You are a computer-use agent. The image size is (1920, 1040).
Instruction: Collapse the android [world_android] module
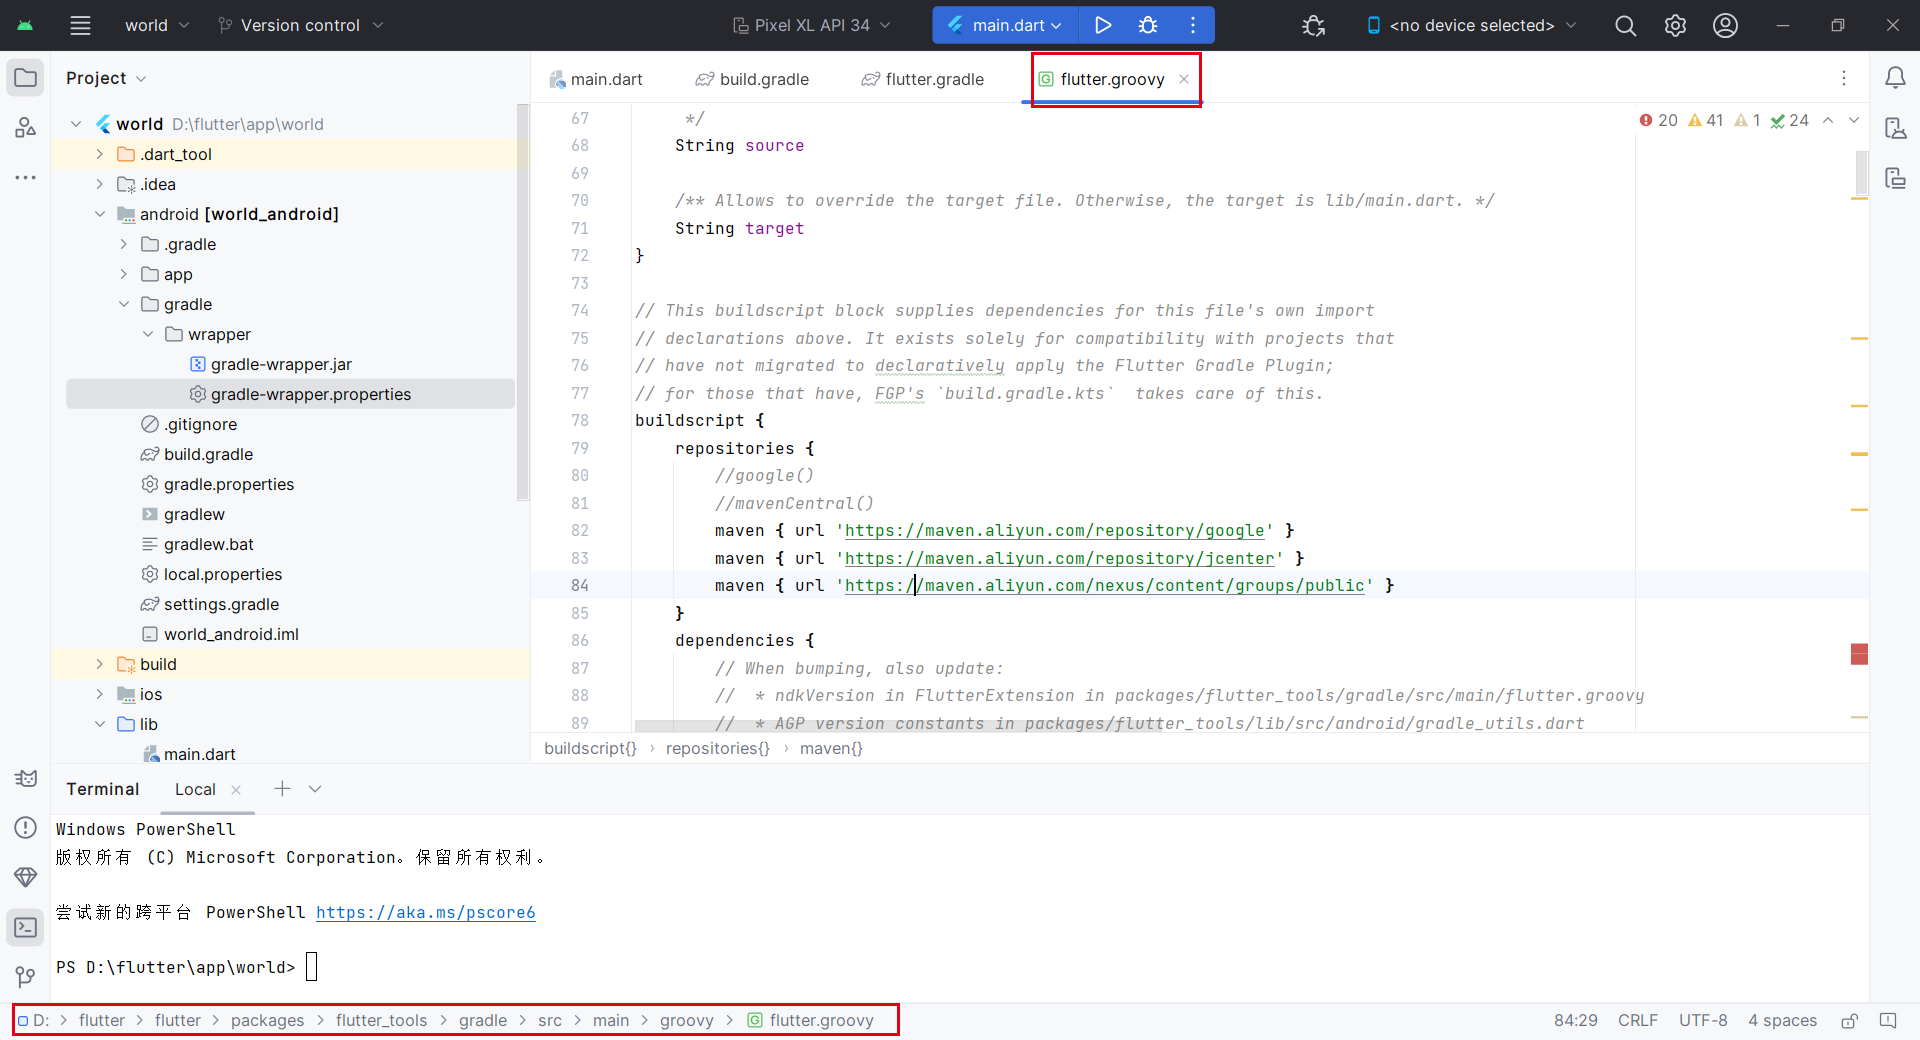(x=99, y=214)
